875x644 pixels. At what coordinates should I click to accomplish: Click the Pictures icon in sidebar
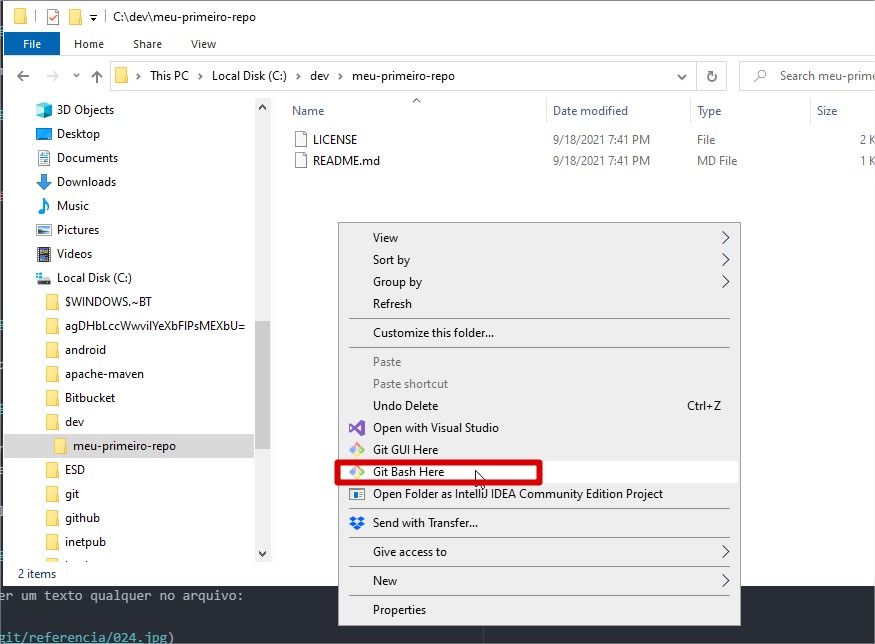click(x=44, y=230)
